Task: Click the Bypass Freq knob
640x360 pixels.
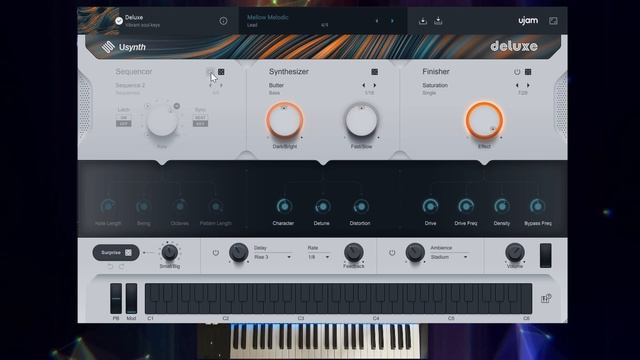Action: point(537,207)
